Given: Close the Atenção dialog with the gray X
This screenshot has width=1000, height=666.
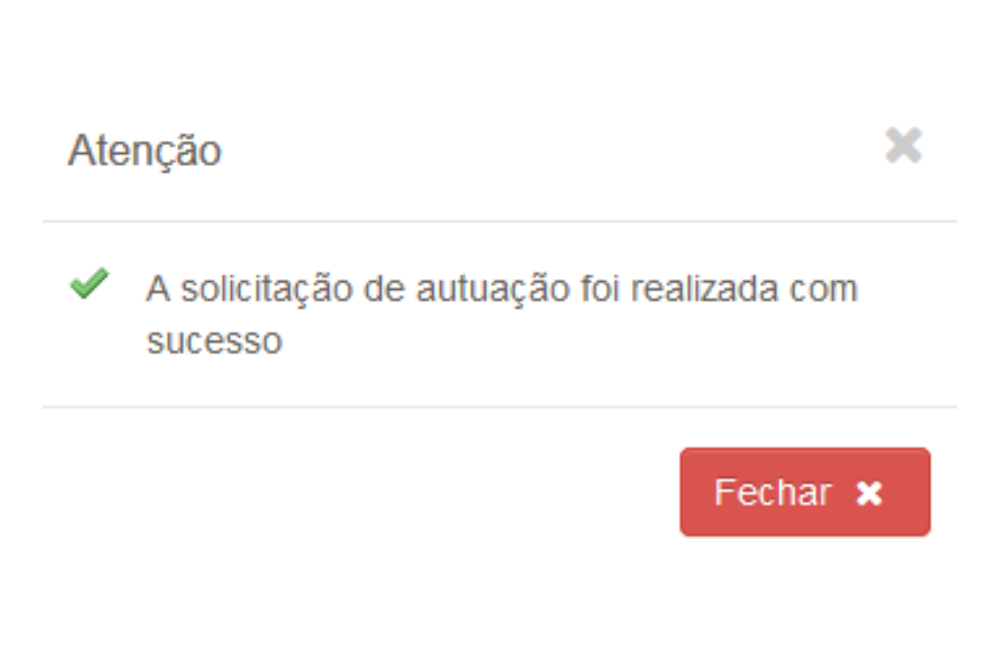Looking at the screenshot, I should [904, 145].
